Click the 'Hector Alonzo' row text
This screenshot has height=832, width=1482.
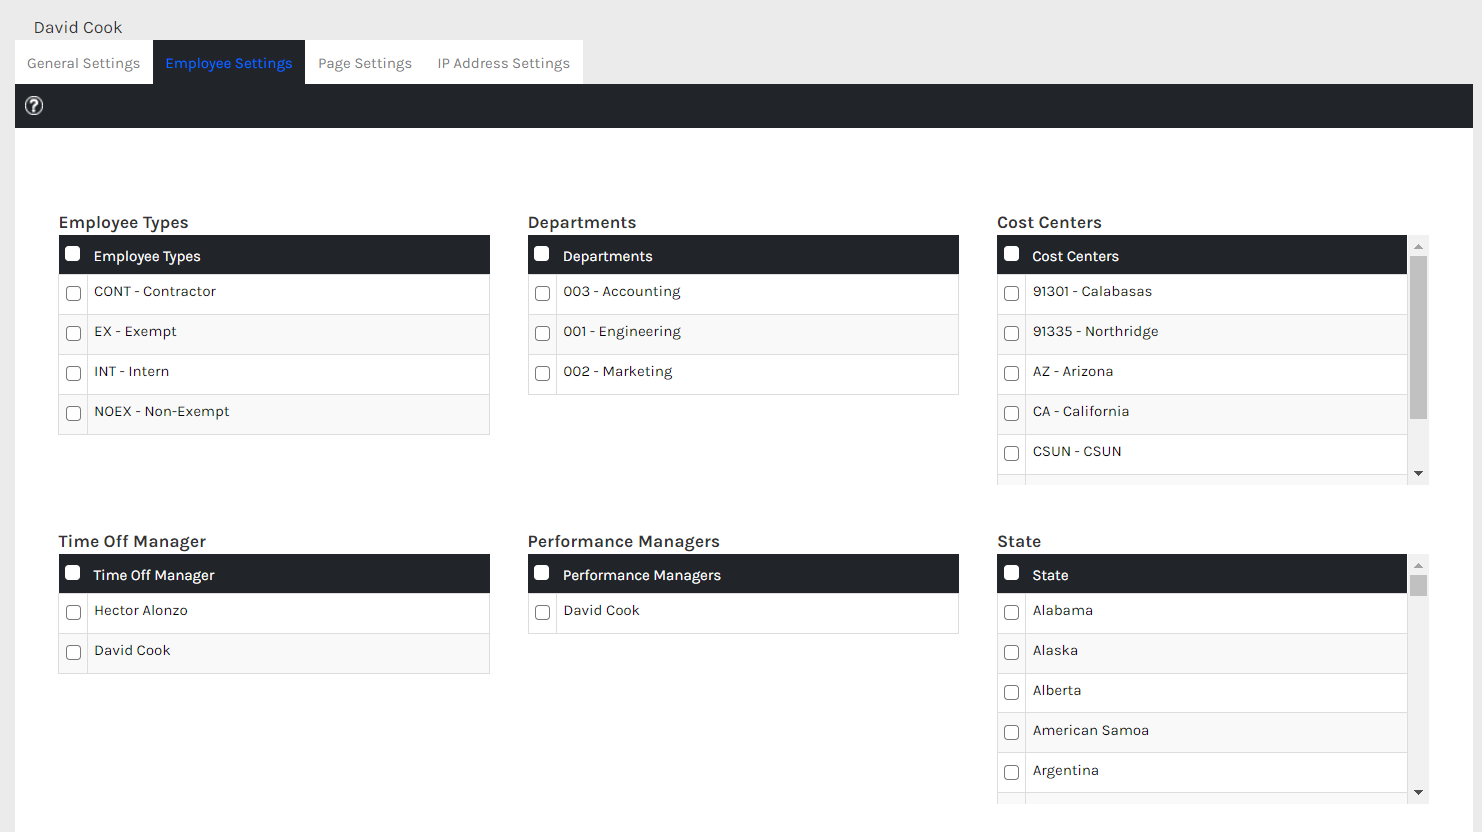coord(141,611)
